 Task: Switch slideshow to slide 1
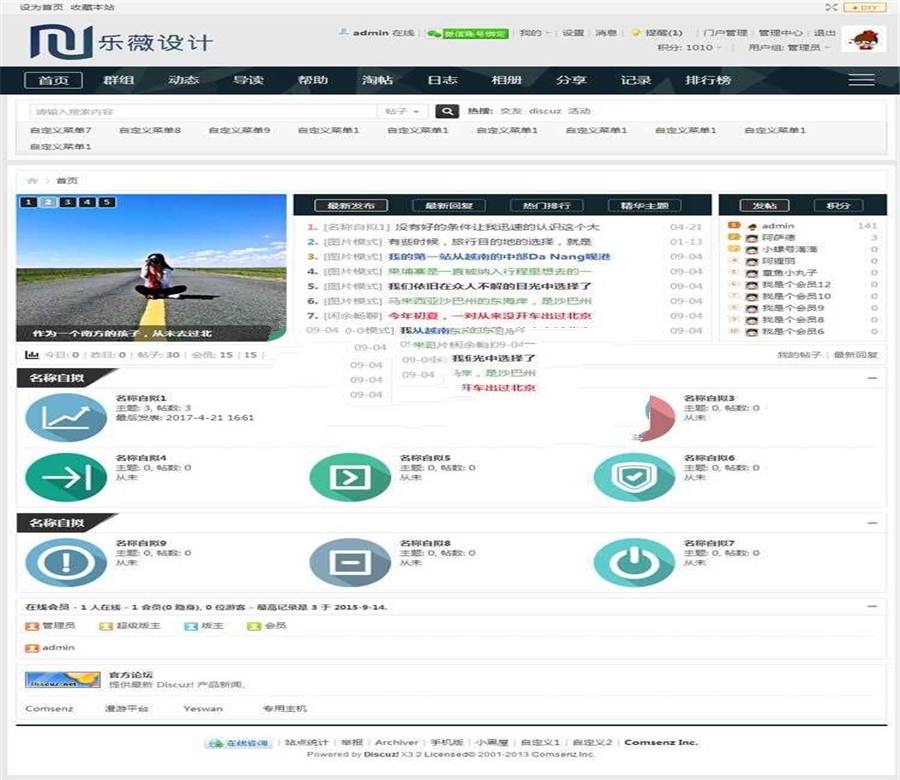point(28,202)
